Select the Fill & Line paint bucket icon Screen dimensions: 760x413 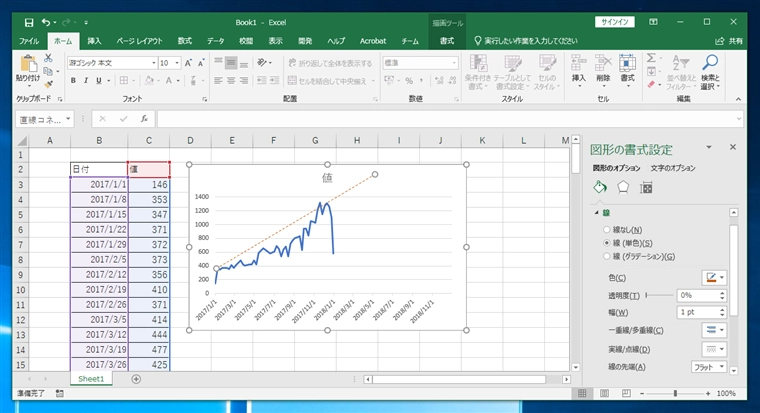[x=600, y=187]
